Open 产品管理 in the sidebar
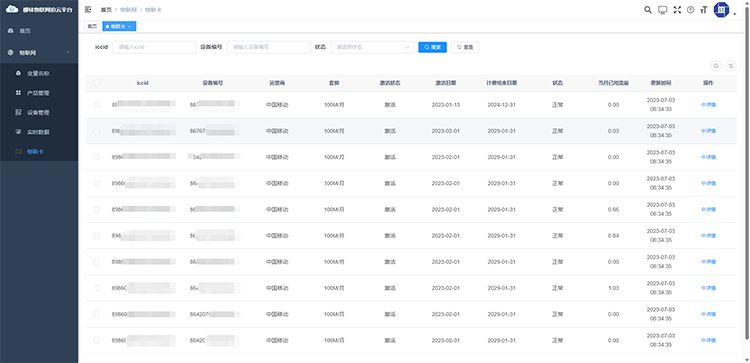Screen dimensions: 750x363 click(x=39, y=93)
